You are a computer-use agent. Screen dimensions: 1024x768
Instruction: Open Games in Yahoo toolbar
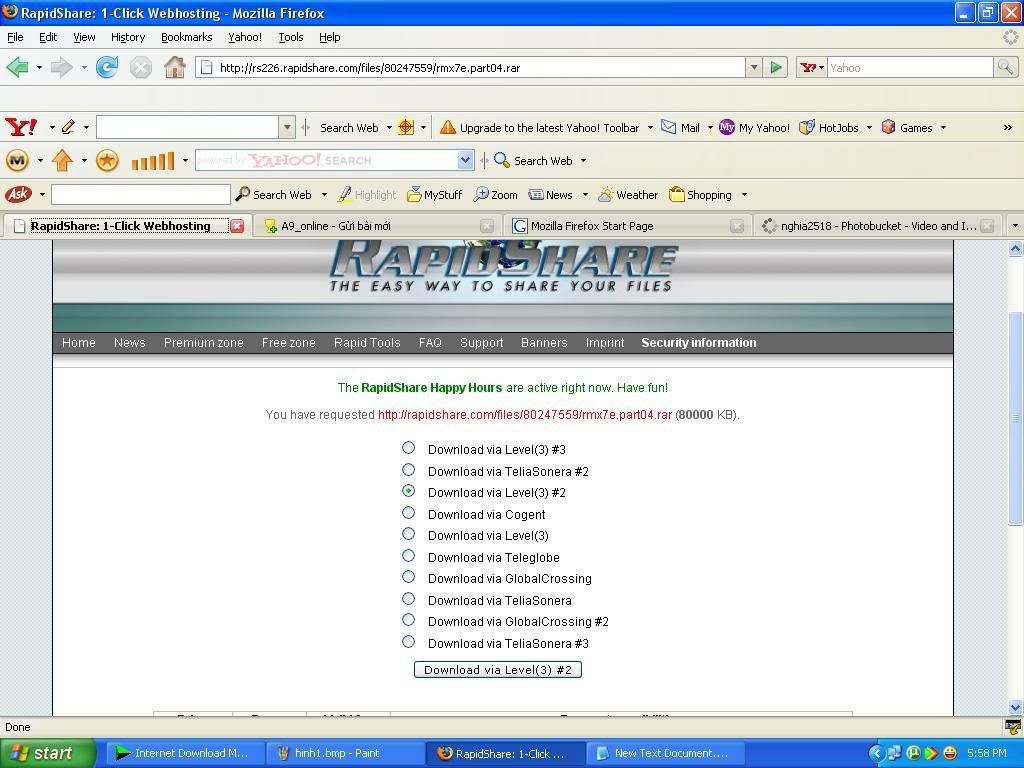tap(907, 127)
